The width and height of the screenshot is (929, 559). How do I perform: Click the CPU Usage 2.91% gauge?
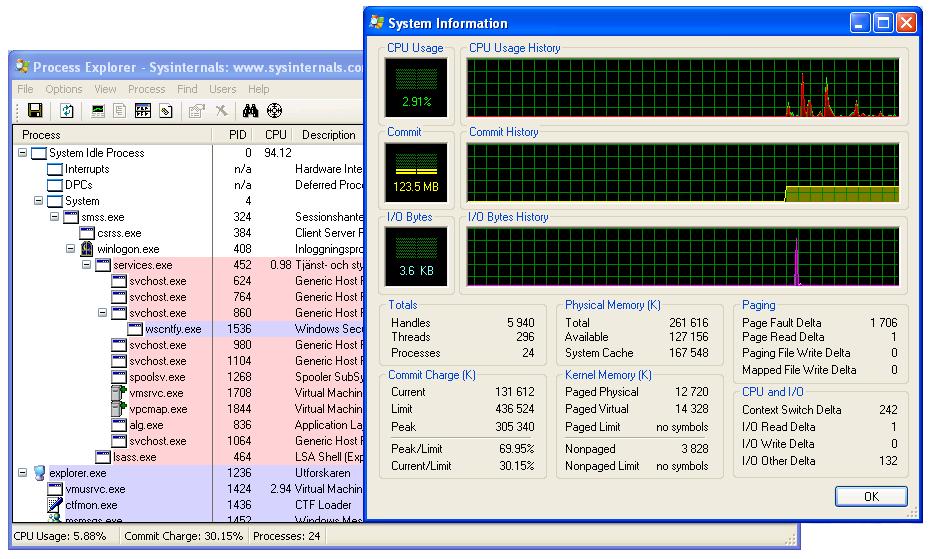click(416, 88)
